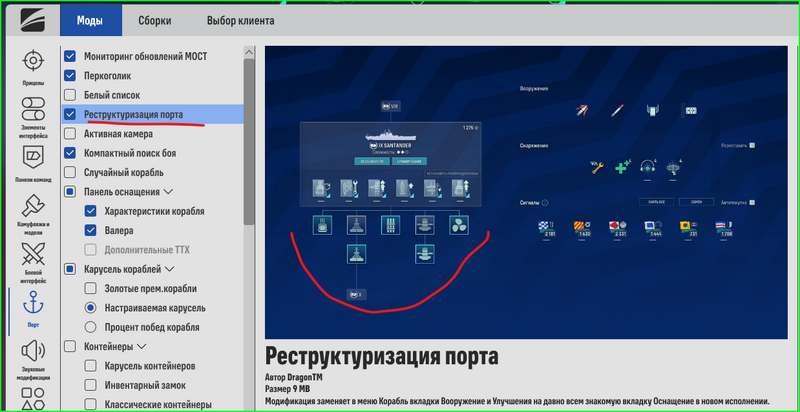Image resolution: width=800 pixels, height=412 pixels.
Task: Select the Порт anchor category
Action: pos(33,309)
